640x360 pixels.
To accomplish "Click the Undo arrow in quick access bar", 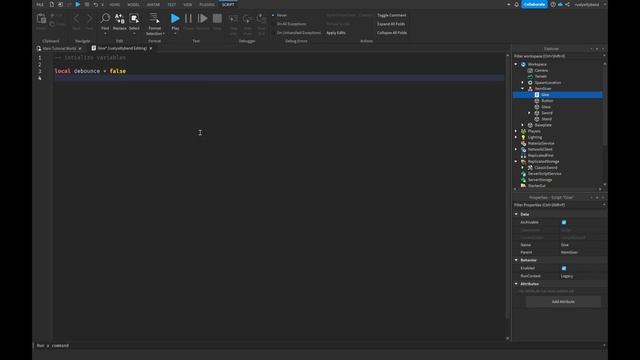I will (95, 4).
